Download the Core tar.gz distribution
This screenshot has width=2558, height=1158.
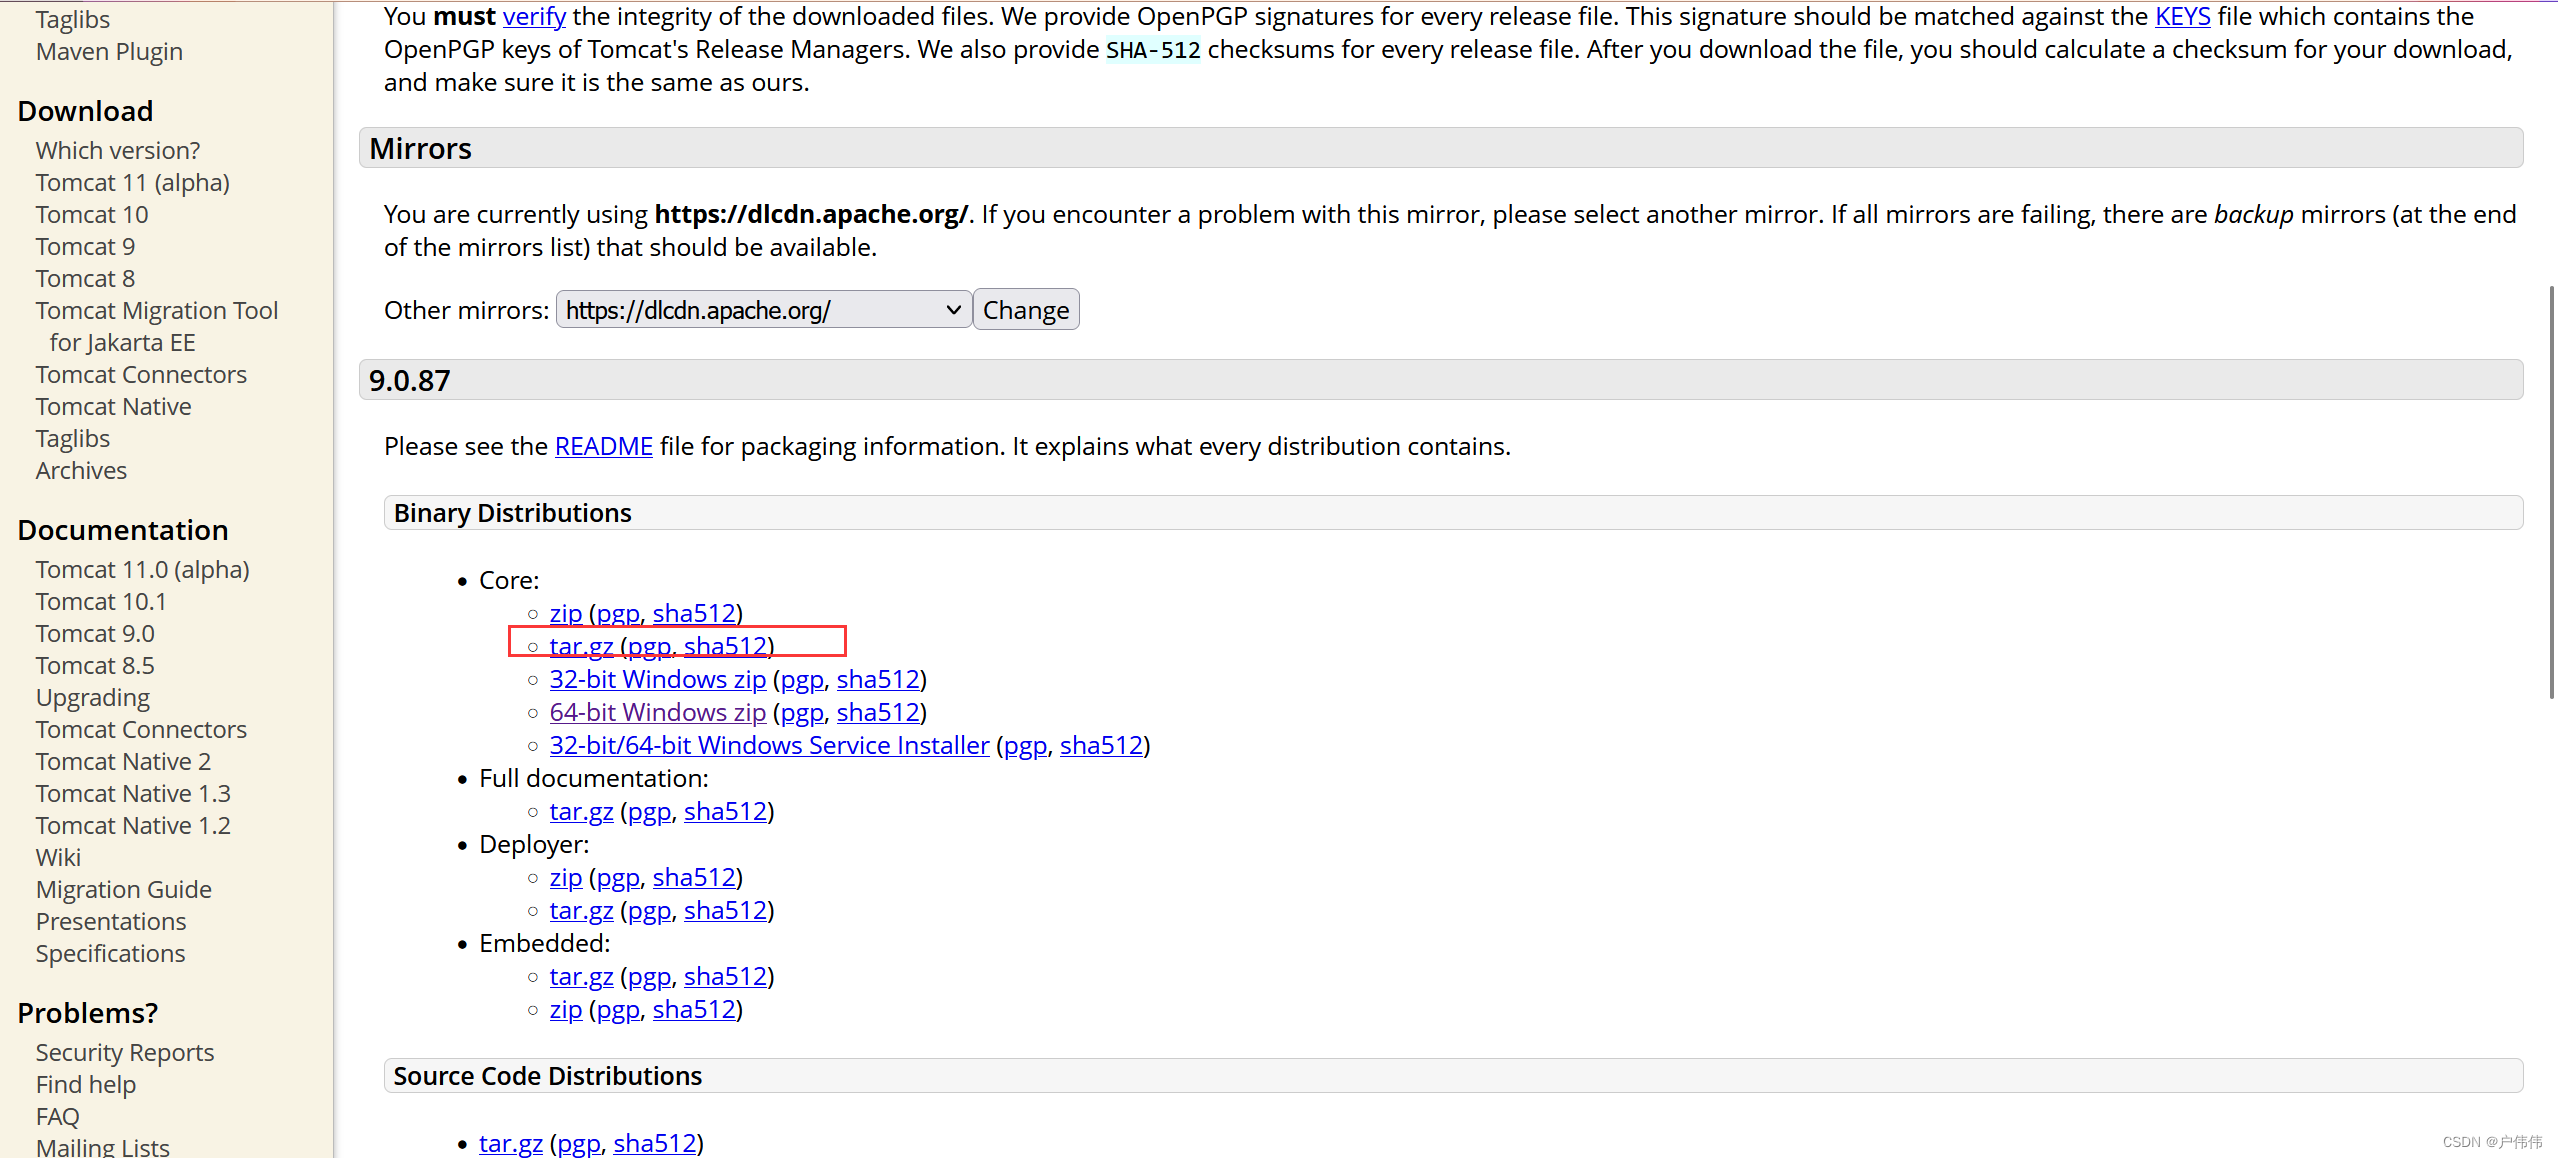[581, 646]
